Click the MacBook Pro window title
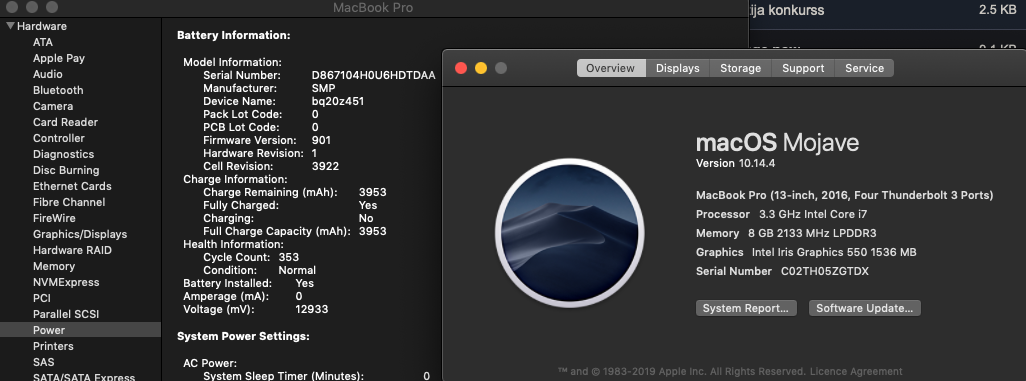 click(x=373, y=8)
